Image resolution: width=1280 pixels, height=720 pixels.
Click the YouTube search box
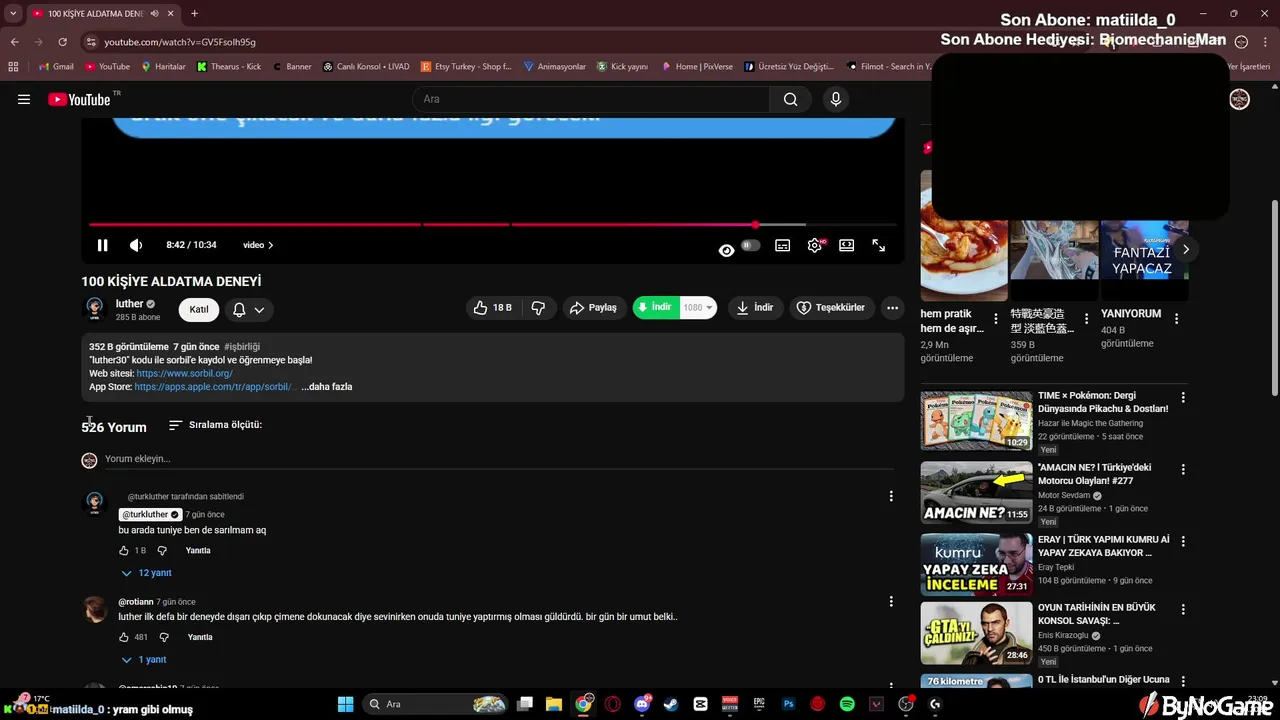(x=590, y=99)
